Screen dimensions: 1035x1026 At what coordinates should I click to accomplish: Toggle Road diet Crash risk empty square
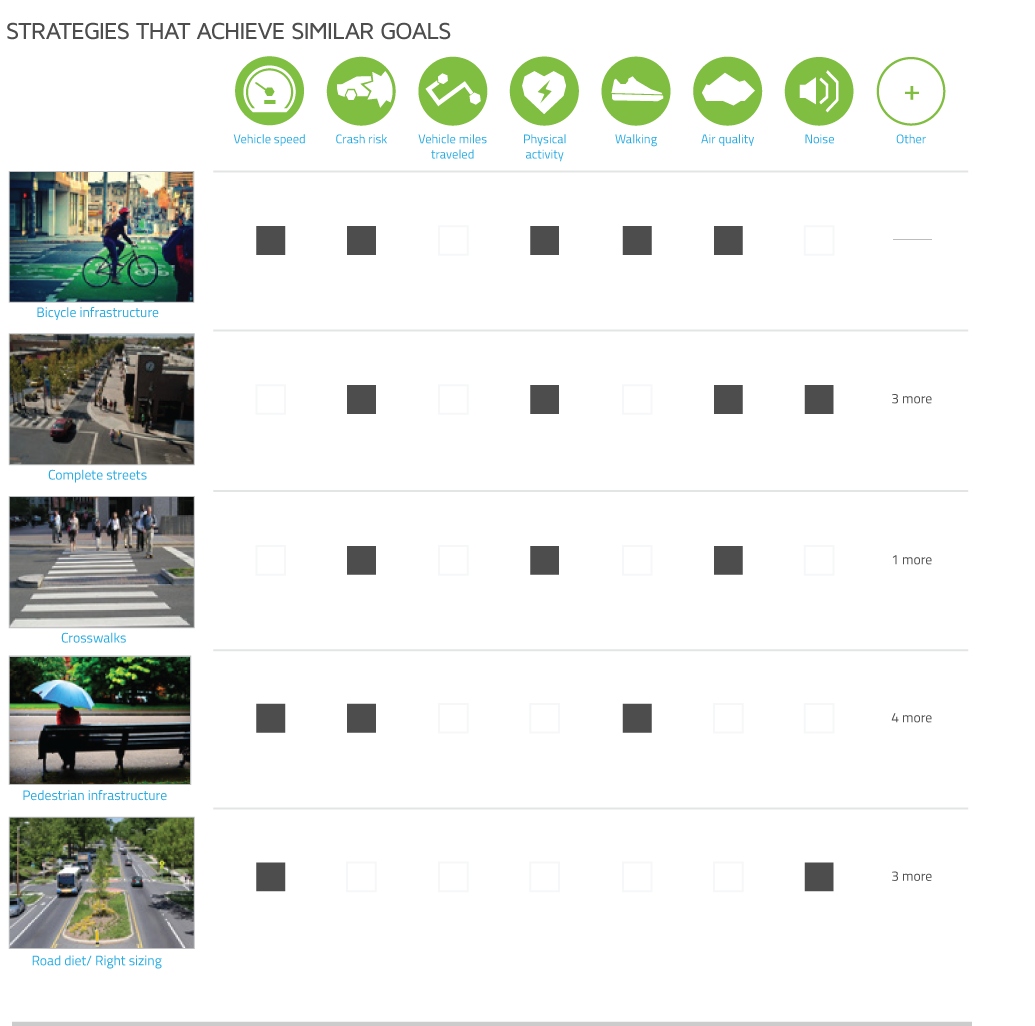point(362,877)
